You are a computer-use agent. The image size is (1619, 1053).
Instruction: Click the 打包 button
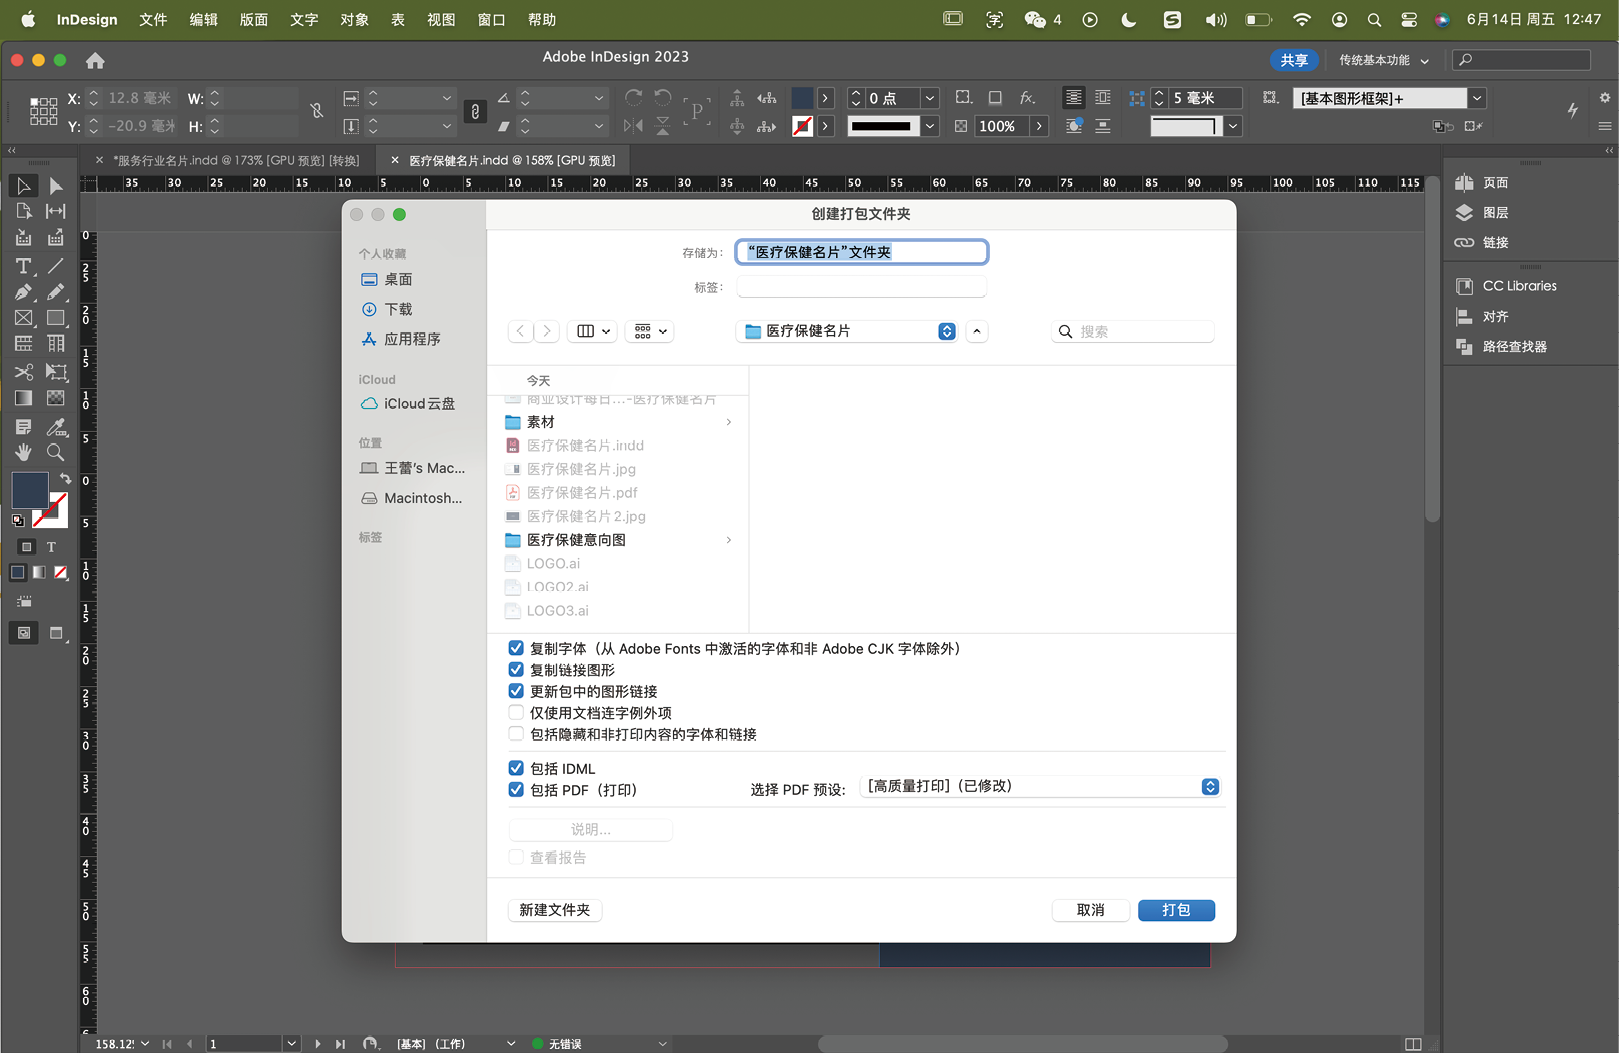[1176, 910]
